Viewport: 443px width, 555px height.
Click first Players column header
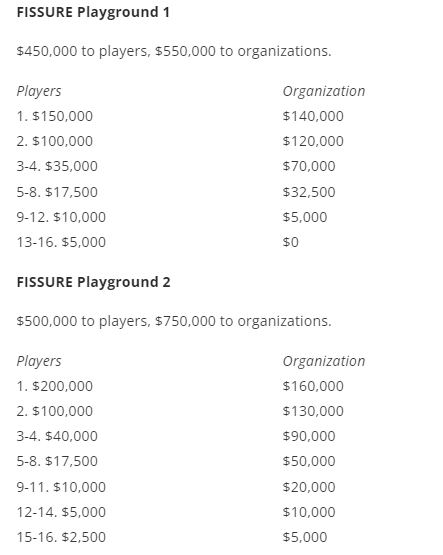coord(39,91)
